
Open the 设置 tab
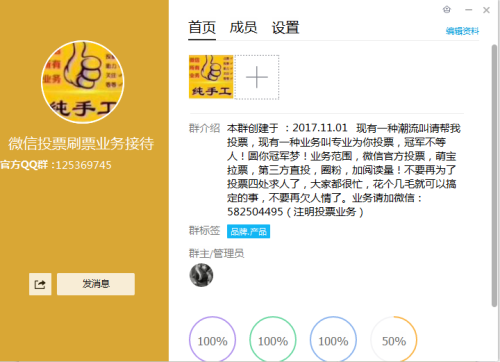click(285, 28)
